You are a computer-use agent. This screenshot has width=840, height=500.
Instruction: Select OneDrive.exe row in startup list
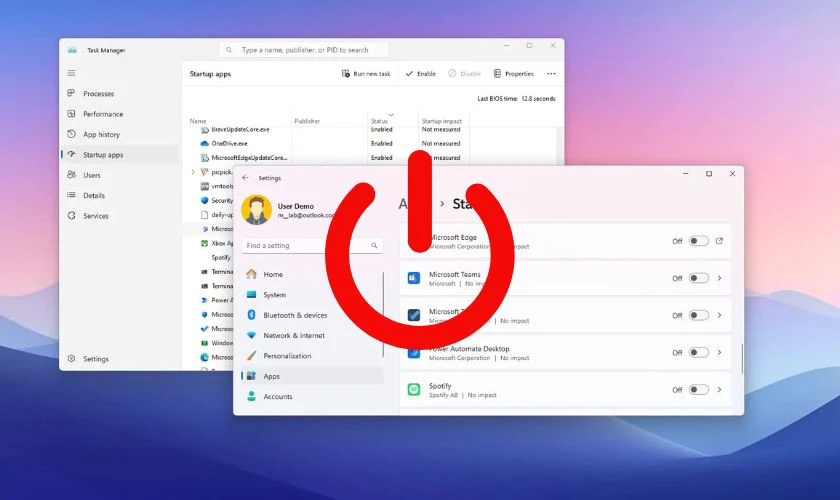pos(372,144)
